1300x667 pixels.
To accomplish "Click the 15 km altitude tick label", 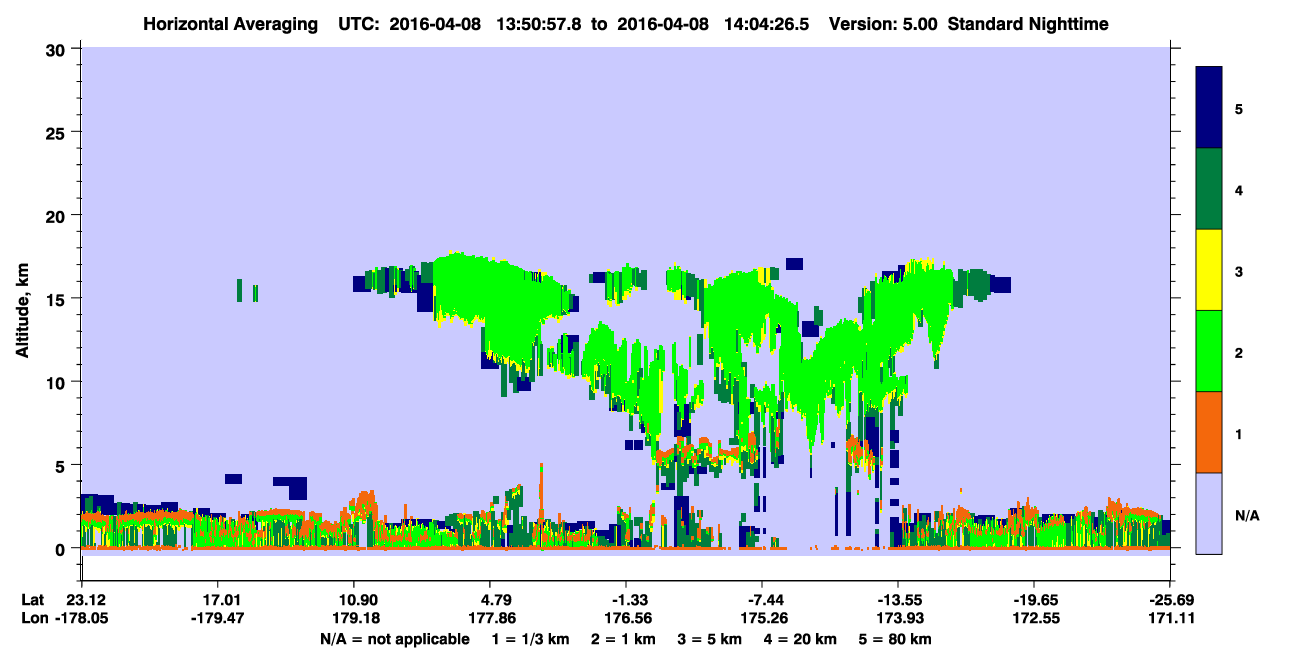I will pos(57,299).
